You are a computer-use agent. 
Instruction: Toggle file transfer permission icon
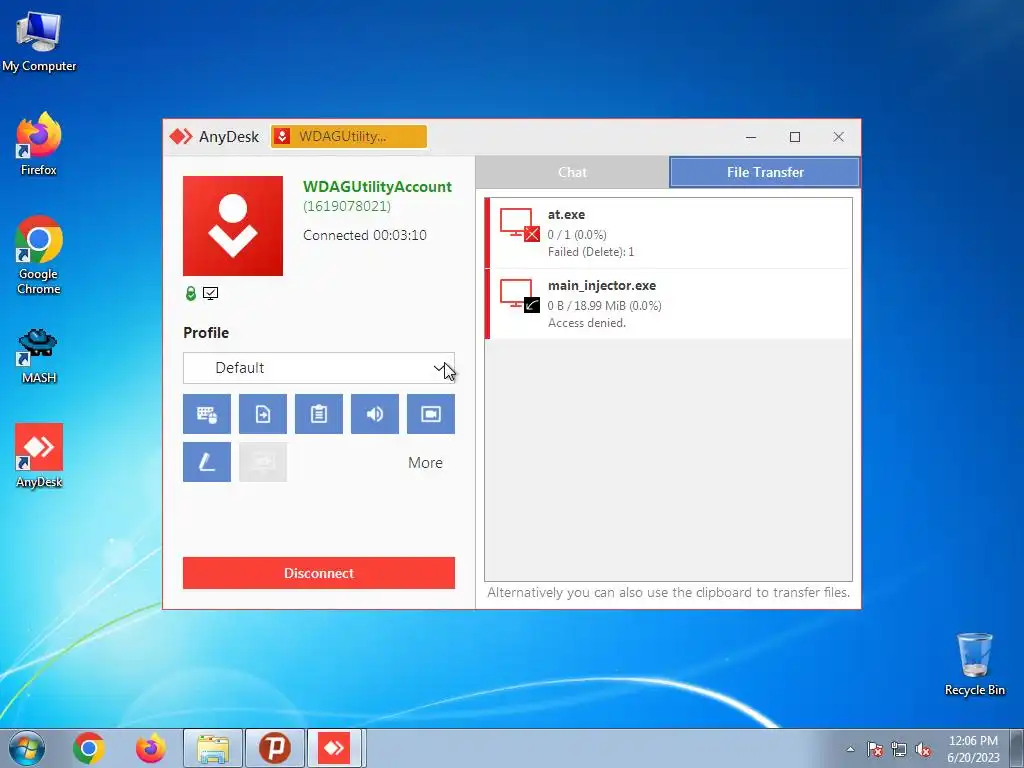(263, 414)
